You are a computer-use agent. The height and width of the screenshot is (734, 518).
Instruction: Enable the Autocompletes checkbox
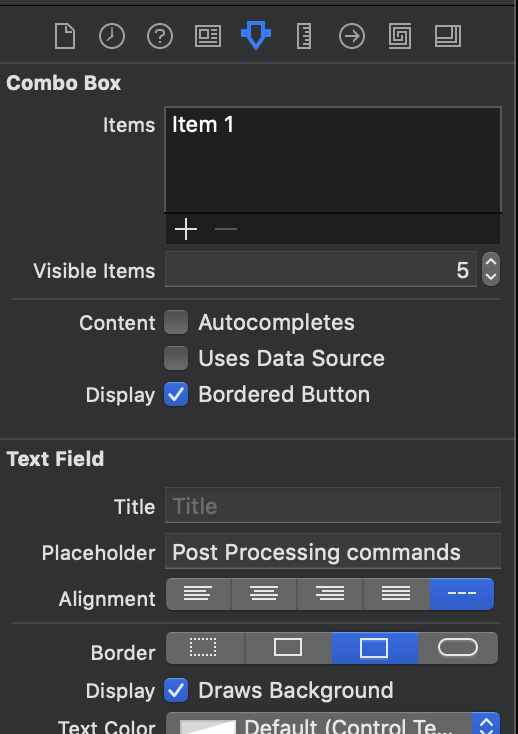176,322
